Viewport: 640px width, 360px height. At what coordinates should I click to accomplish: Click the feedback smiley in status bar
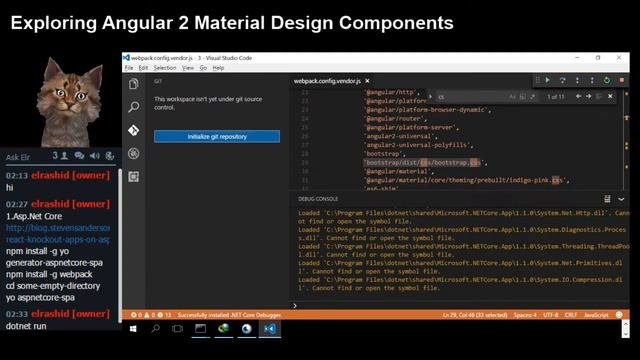[619, 315]
